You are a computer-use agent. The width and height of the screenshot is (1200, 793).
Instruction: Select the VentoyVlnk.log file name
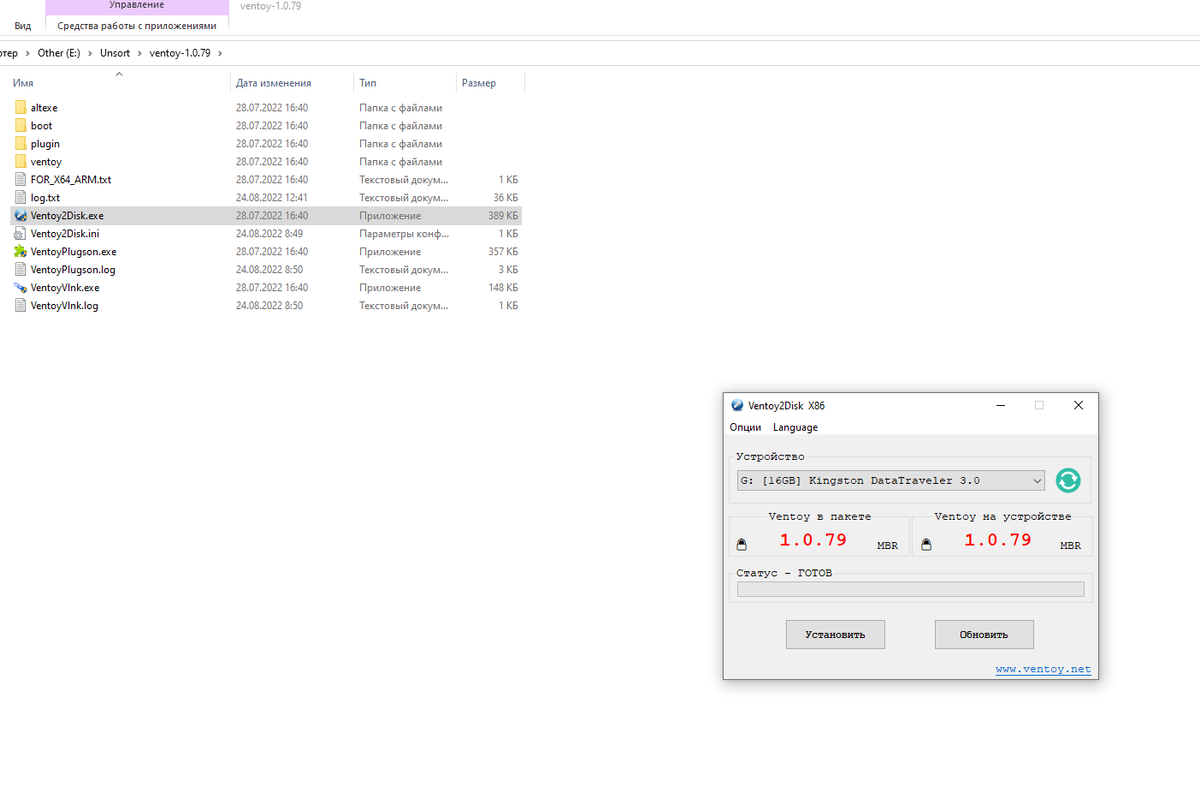tap(64, 306)
